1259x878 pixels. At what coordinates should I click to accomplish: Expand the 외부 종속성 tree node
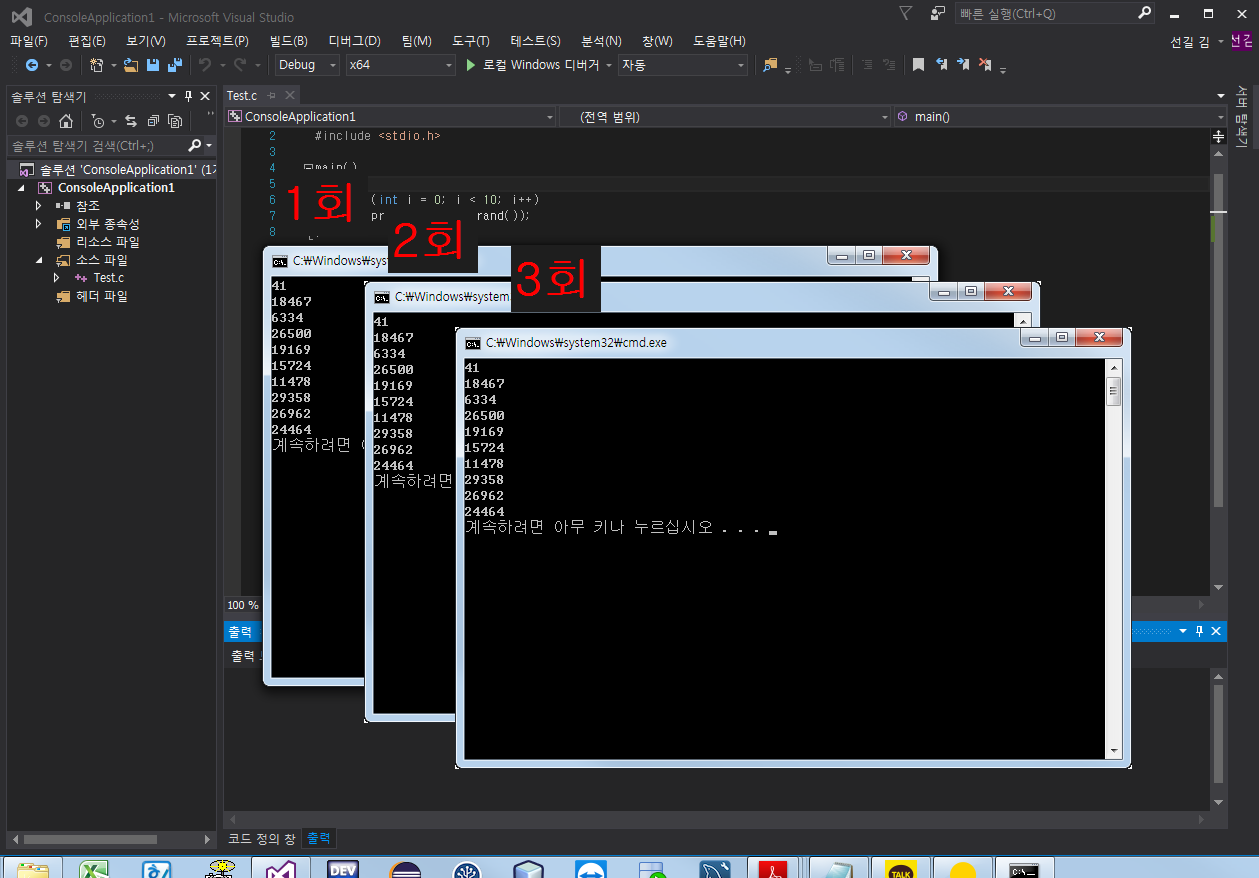tap(39, 224)
